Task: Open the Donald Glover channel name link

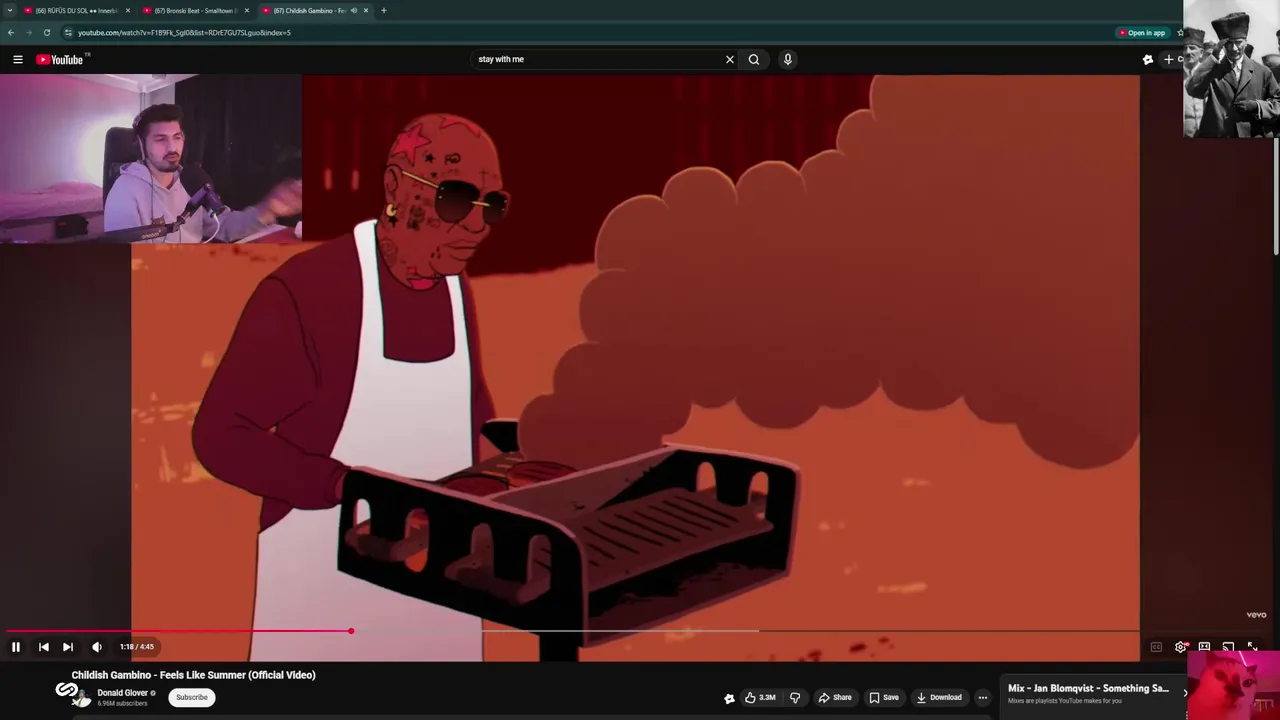Action: pyautogui.click(x=122, y=693)
